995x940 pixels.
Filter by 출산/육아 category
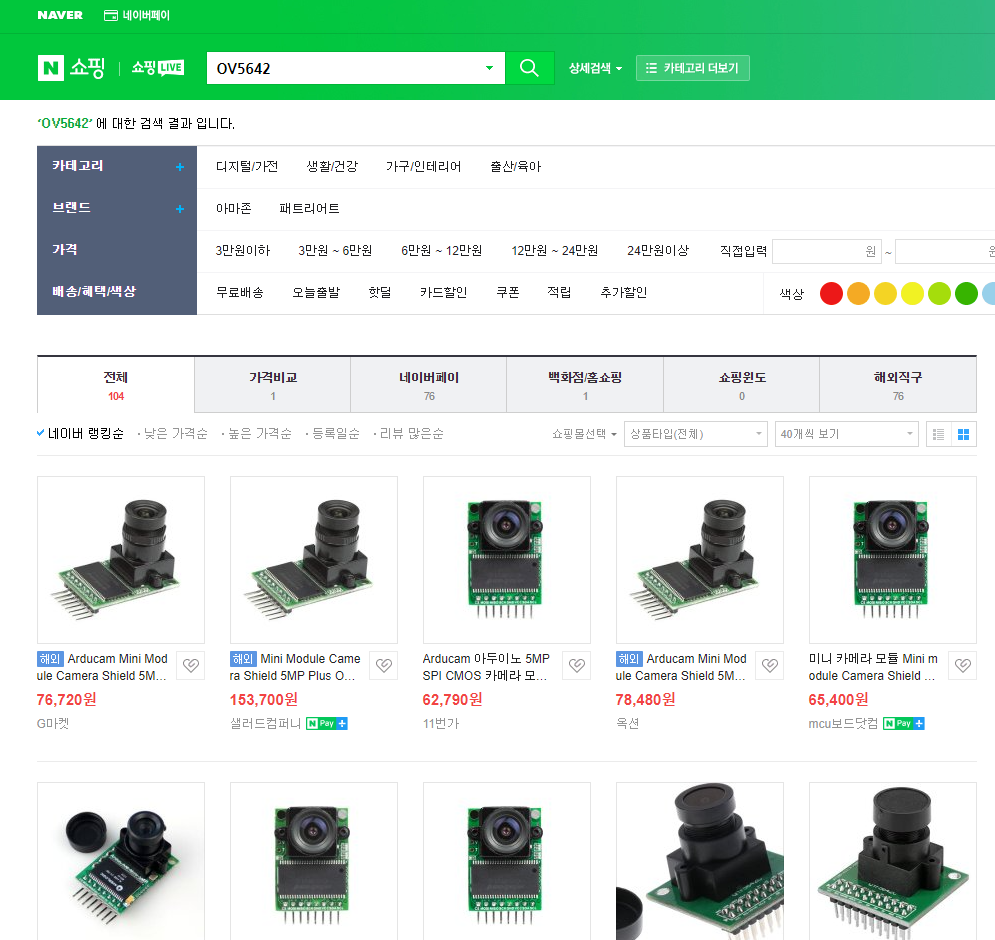click(x=515, y=166)
